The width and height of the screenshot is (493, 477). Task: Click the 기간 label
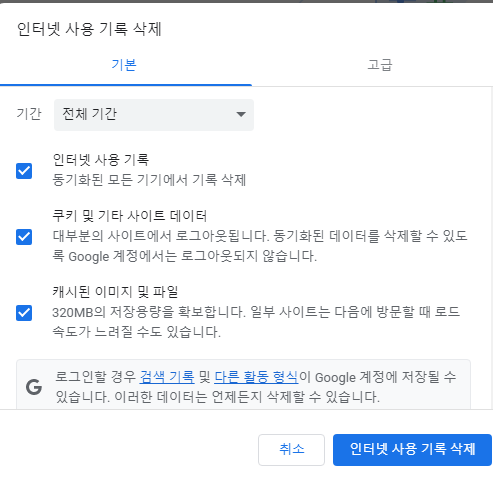[29, 114]
